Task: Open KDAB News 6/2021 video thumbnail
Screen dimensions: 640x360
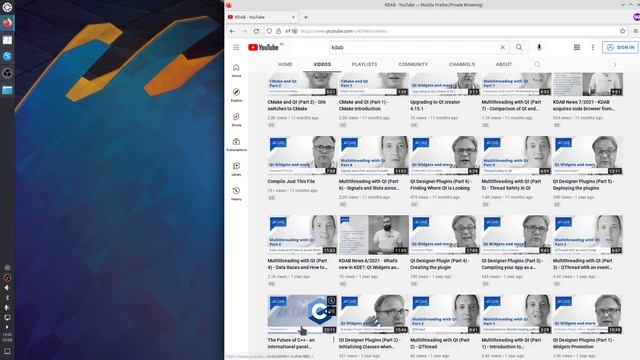Action: [x=373, y=235]
